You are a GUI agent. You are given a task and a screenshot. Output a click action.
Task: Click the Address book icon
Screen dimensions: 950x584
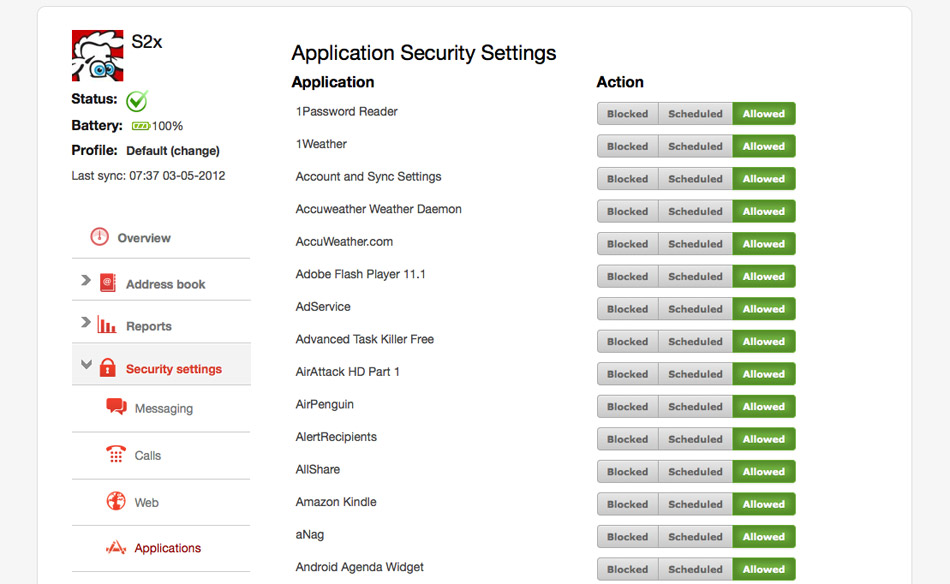pyautogui.click(x=107, y=283)
